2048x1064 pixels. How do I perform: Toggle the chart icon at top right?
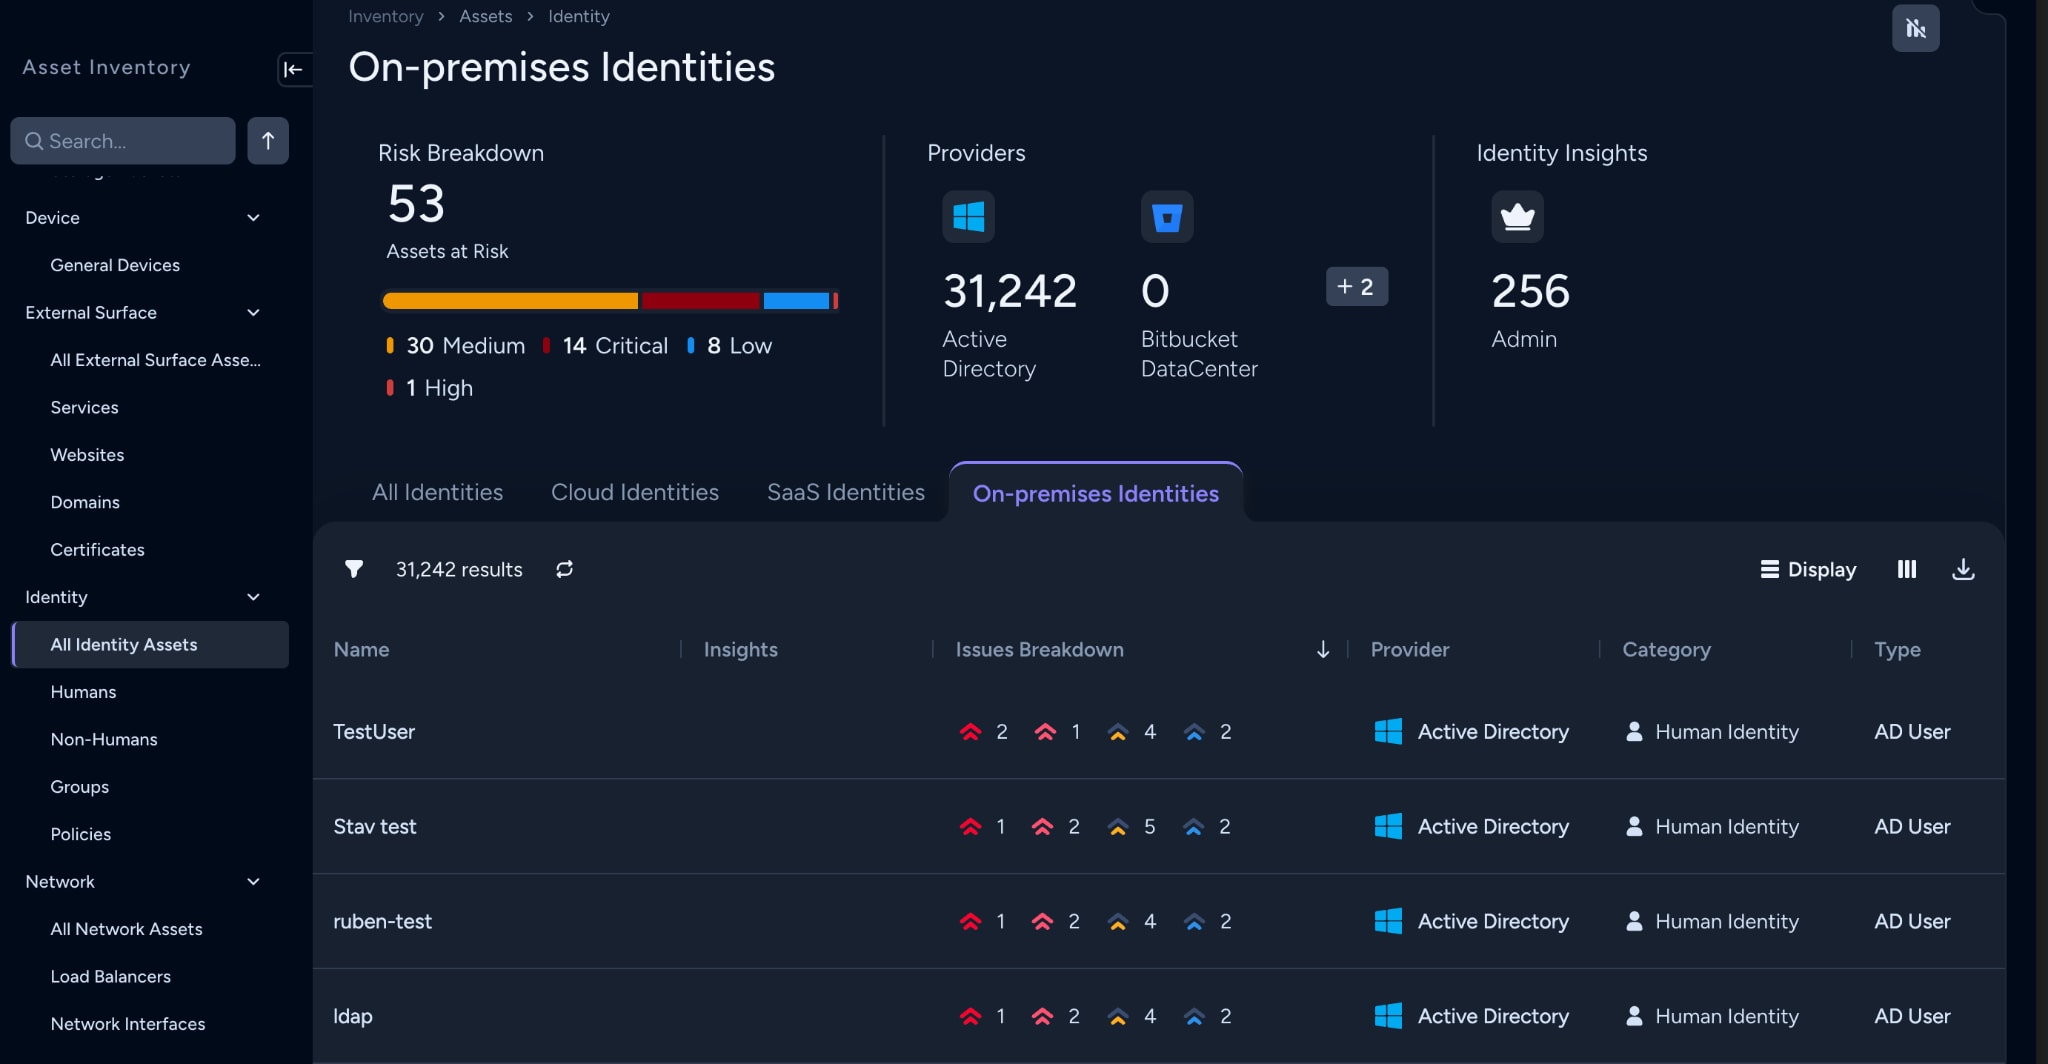coord(1915,28)
